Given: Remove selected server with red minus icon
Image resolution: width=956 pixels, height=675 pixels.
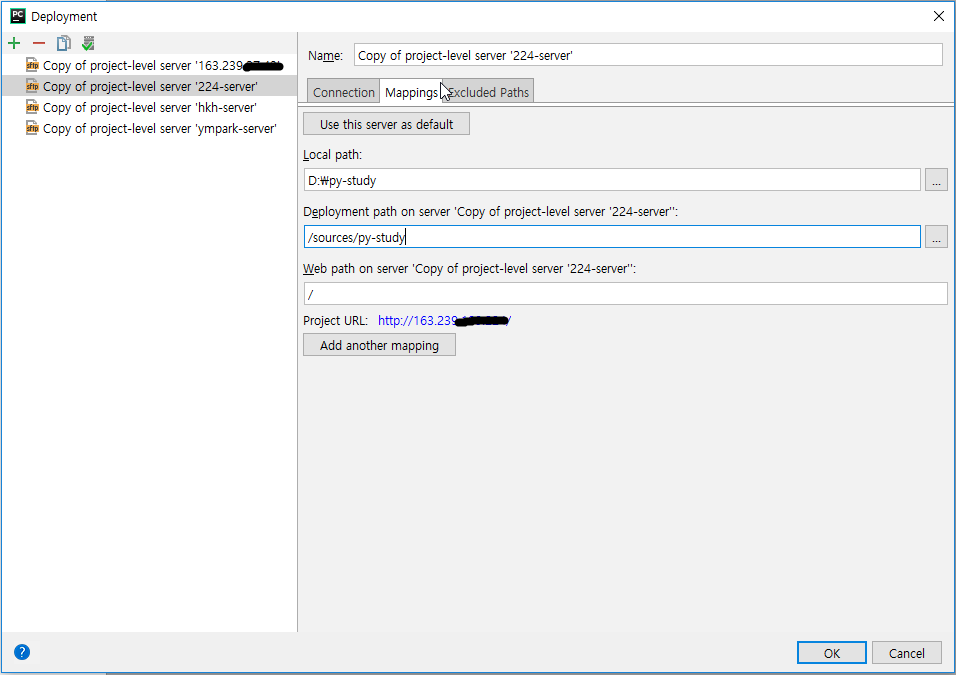Looking at the screenshot, I should click(39, 43).
